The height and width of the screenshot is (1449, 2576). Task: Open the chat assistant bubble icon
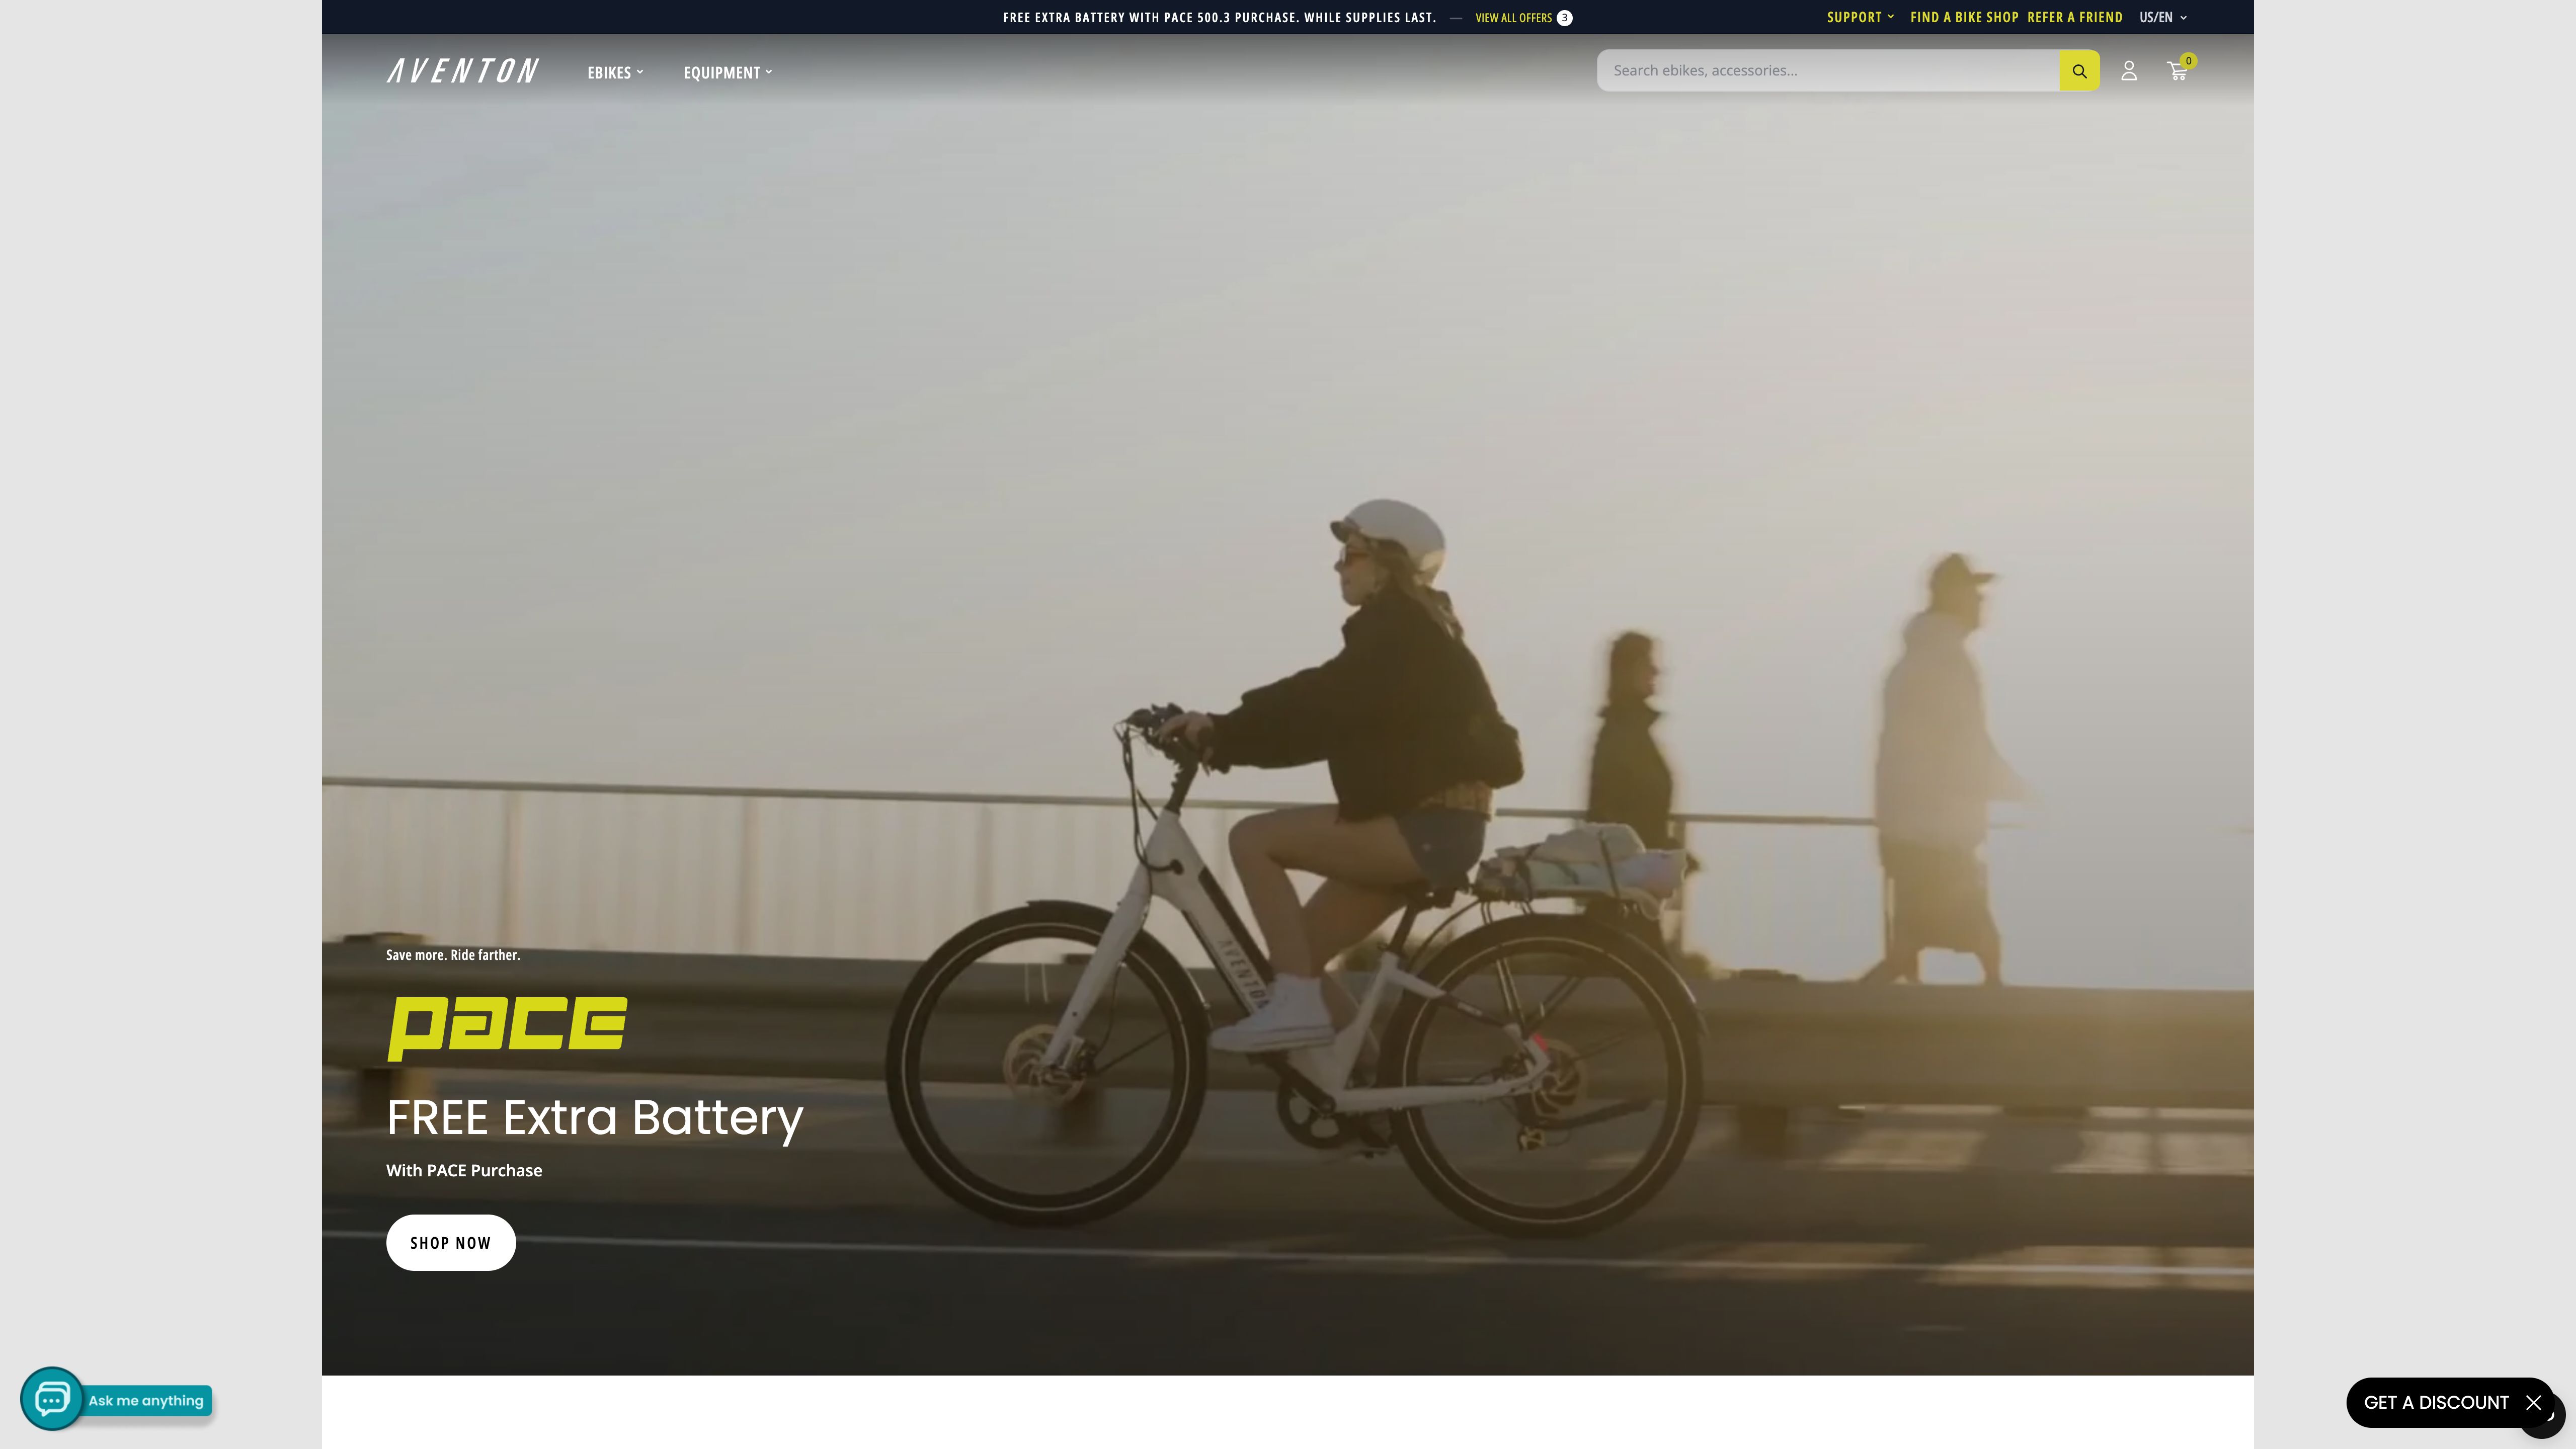coord(51,1399)
